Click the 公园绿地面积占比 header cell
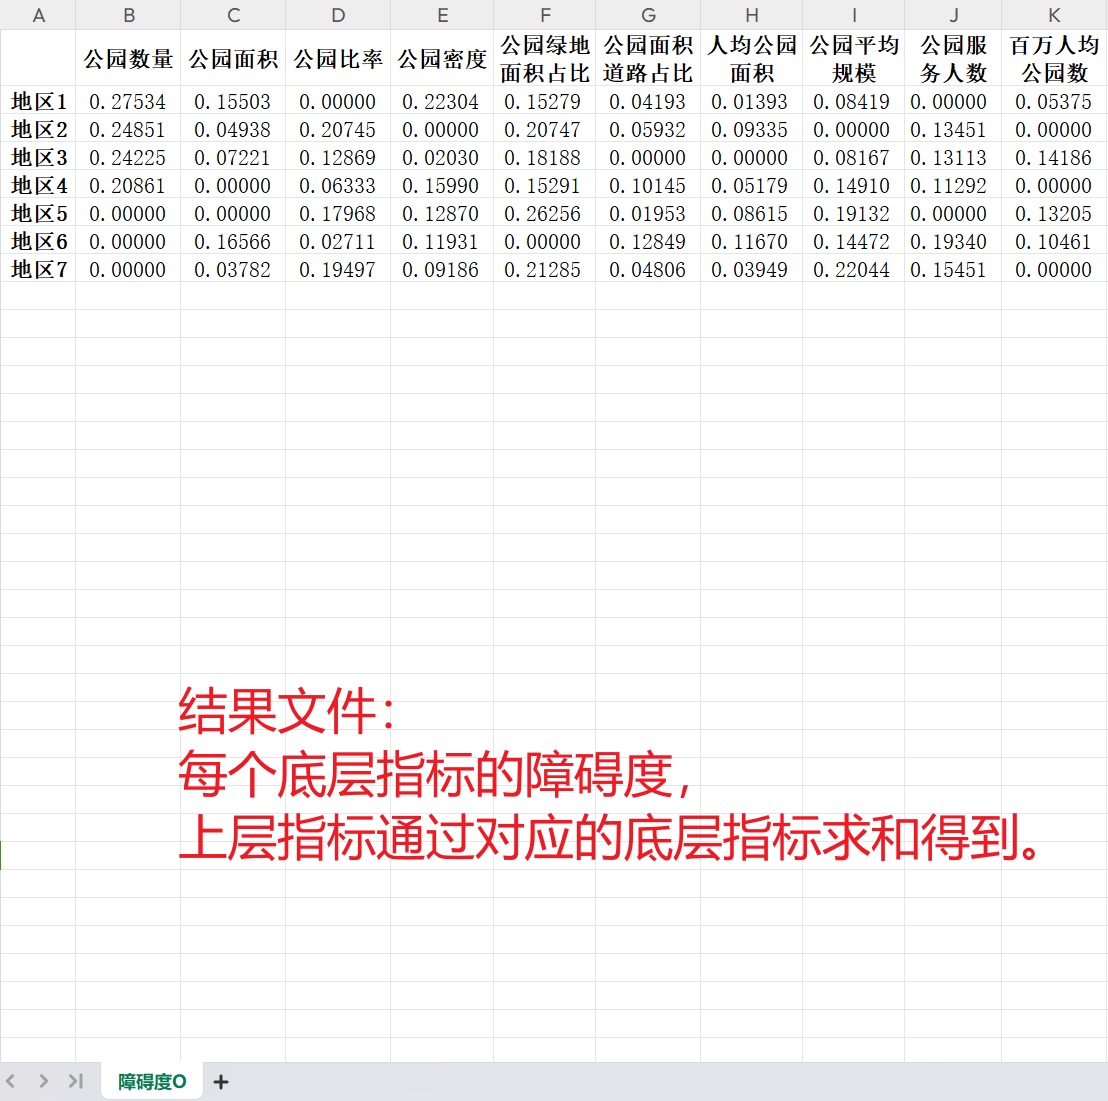 pos(545,59)
